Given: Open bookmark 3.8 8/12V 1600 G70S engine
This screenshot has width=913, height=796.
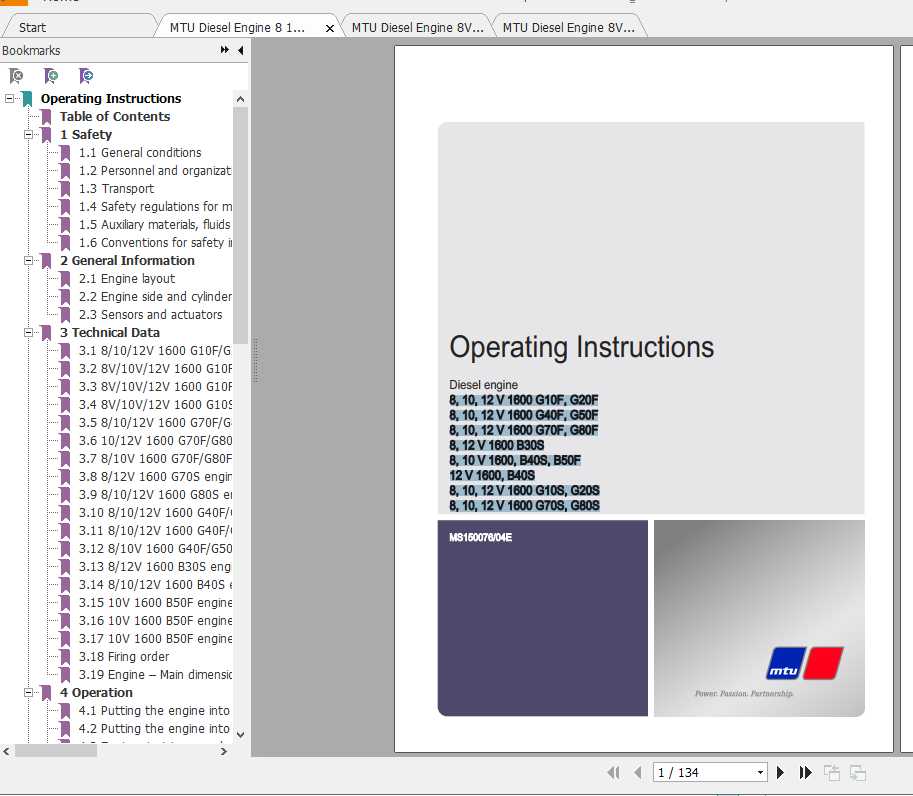Looking at the screenshot, I should point(155,477).
